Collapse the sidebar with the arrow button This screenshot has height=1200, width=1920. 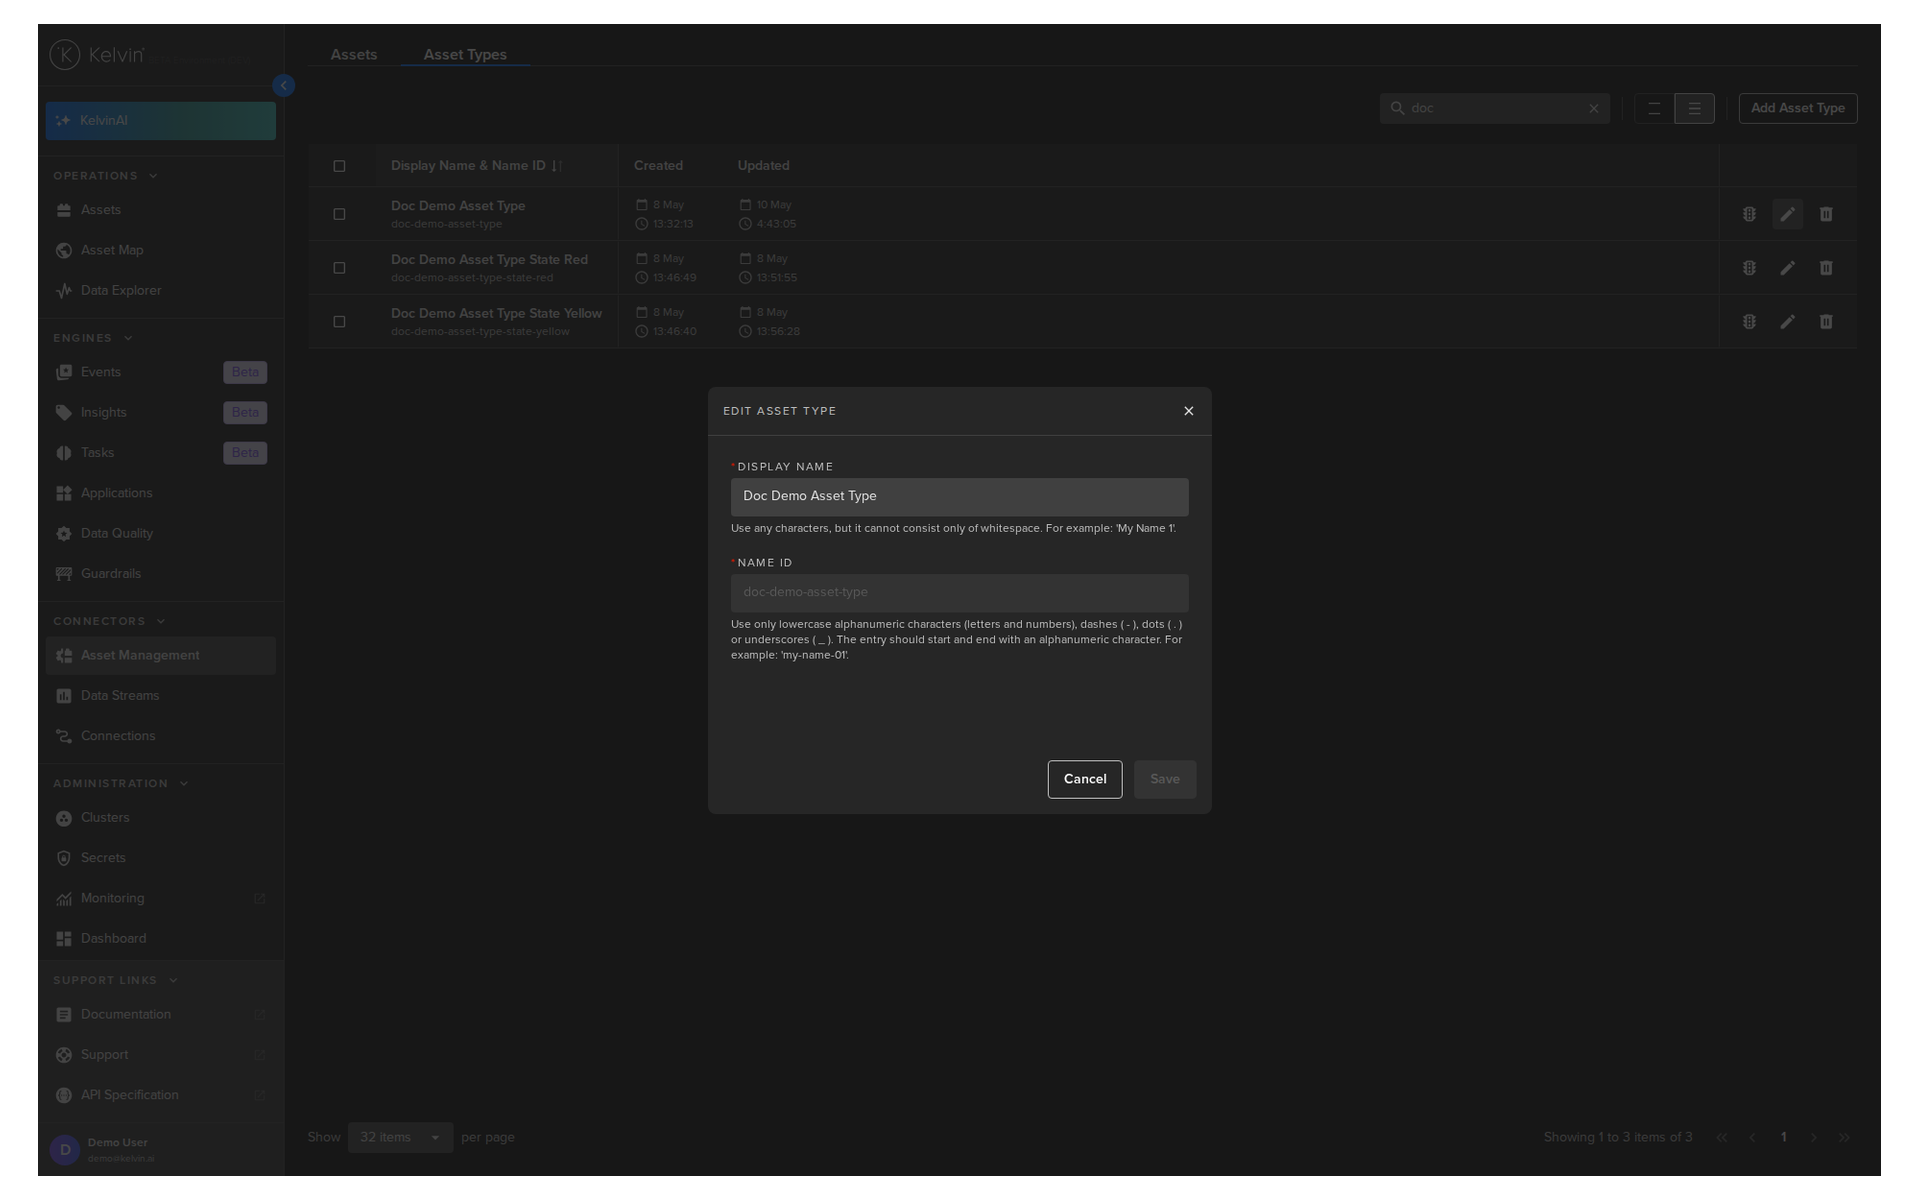pos(283,86)
